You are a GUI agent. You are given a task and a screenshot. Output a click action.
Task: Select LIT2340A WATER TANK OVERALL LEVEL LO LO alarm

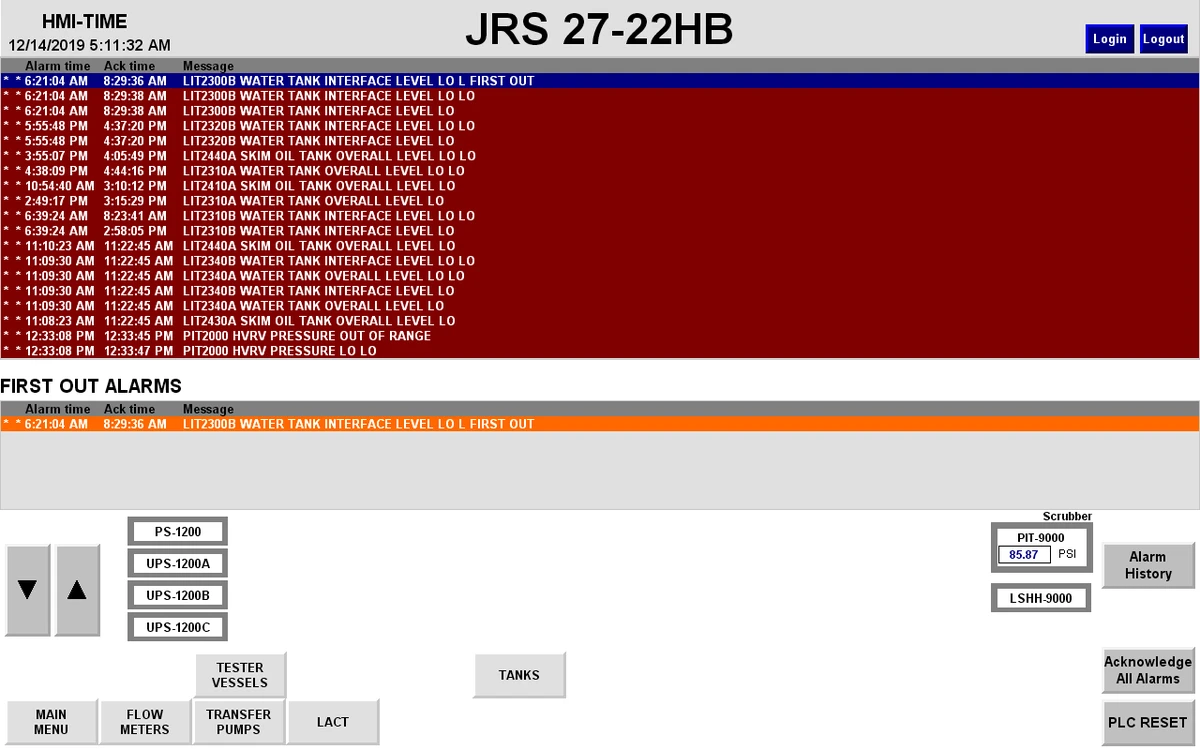click(x=600, y=276)
